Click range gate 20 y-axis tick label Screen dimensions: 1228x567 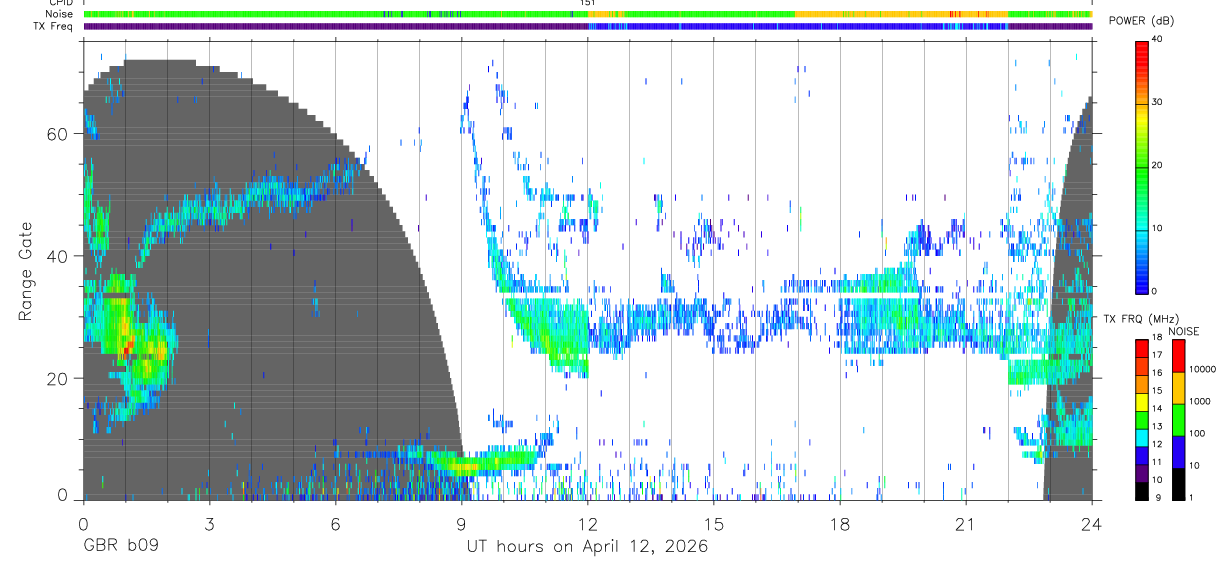pyautogui.click(x=59, y=378)
